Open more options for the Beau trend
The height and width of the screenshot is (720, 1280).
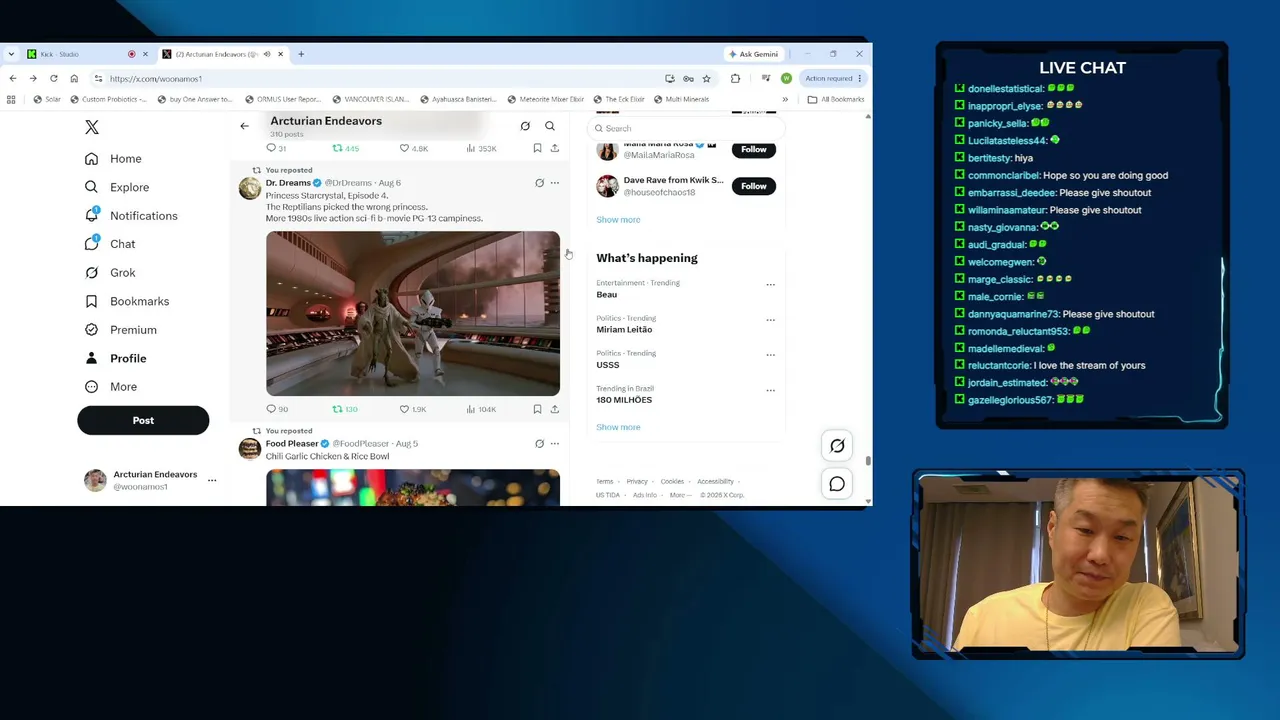coord(770,285)
